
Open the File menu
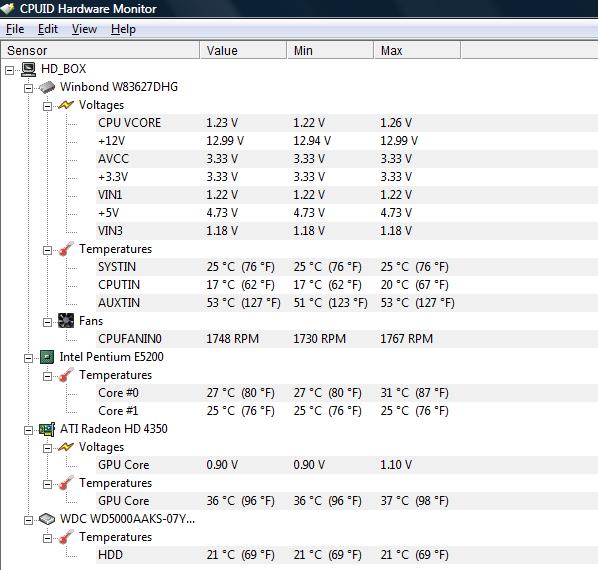pyautogui.click(x=15, y=29)
